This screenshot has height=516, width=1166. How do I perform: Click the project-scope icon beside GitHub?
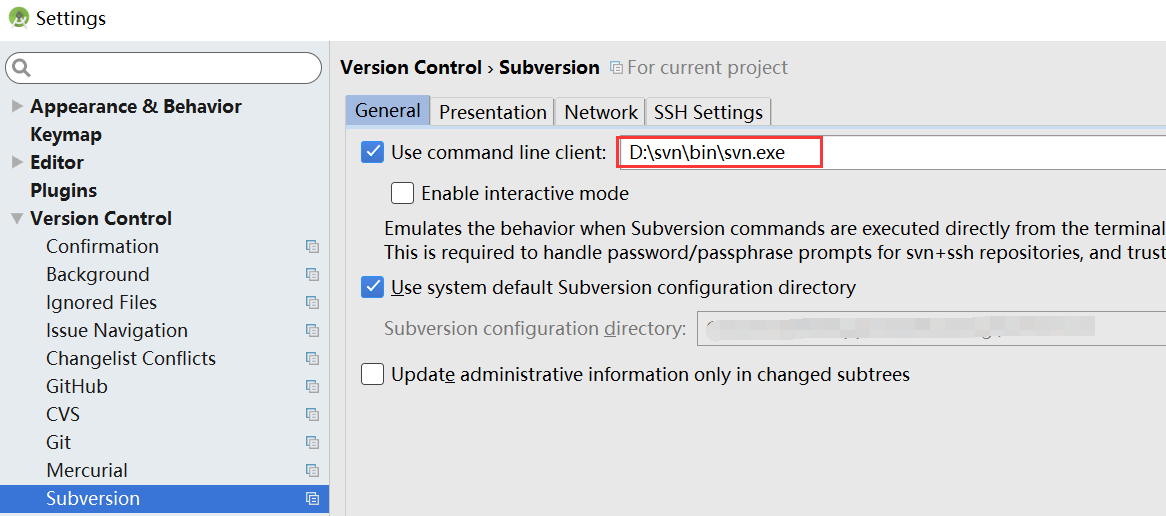coord(312,387)
